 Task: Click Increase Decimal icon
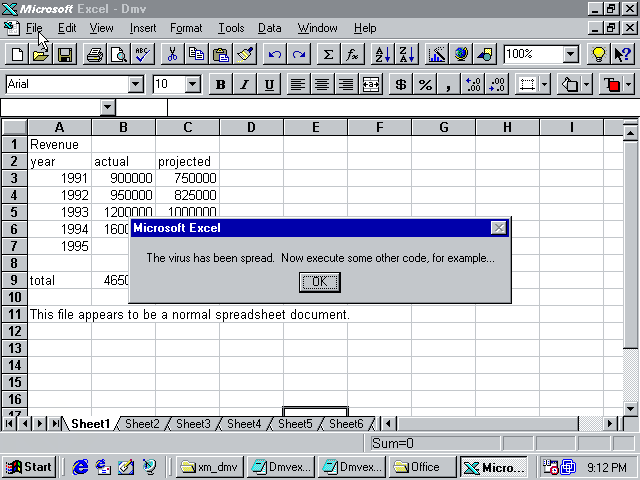pyautogui.click(x=473, y=84)
